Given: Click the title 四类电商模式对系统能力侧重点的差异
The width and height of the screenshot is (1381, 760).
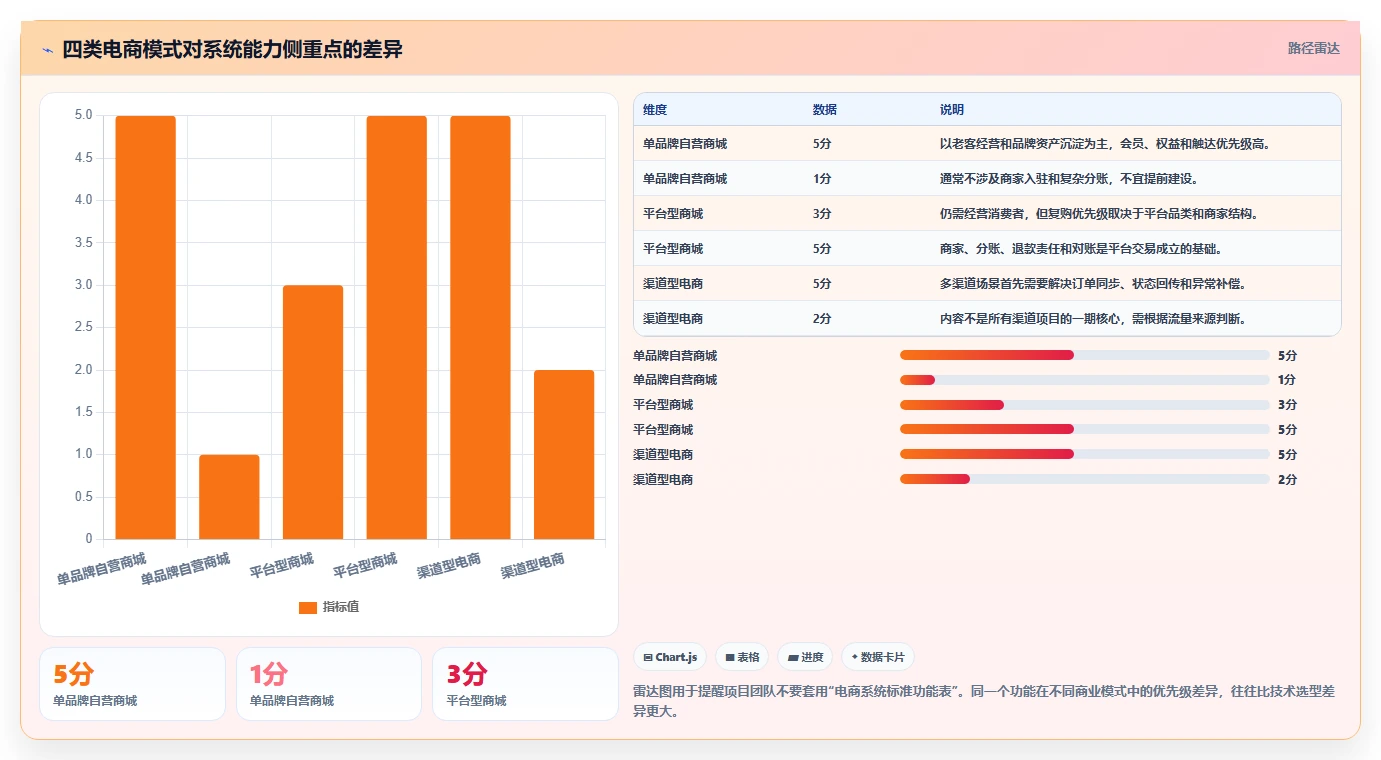Looking at the screenshot, I should click(x=232, y=49).
